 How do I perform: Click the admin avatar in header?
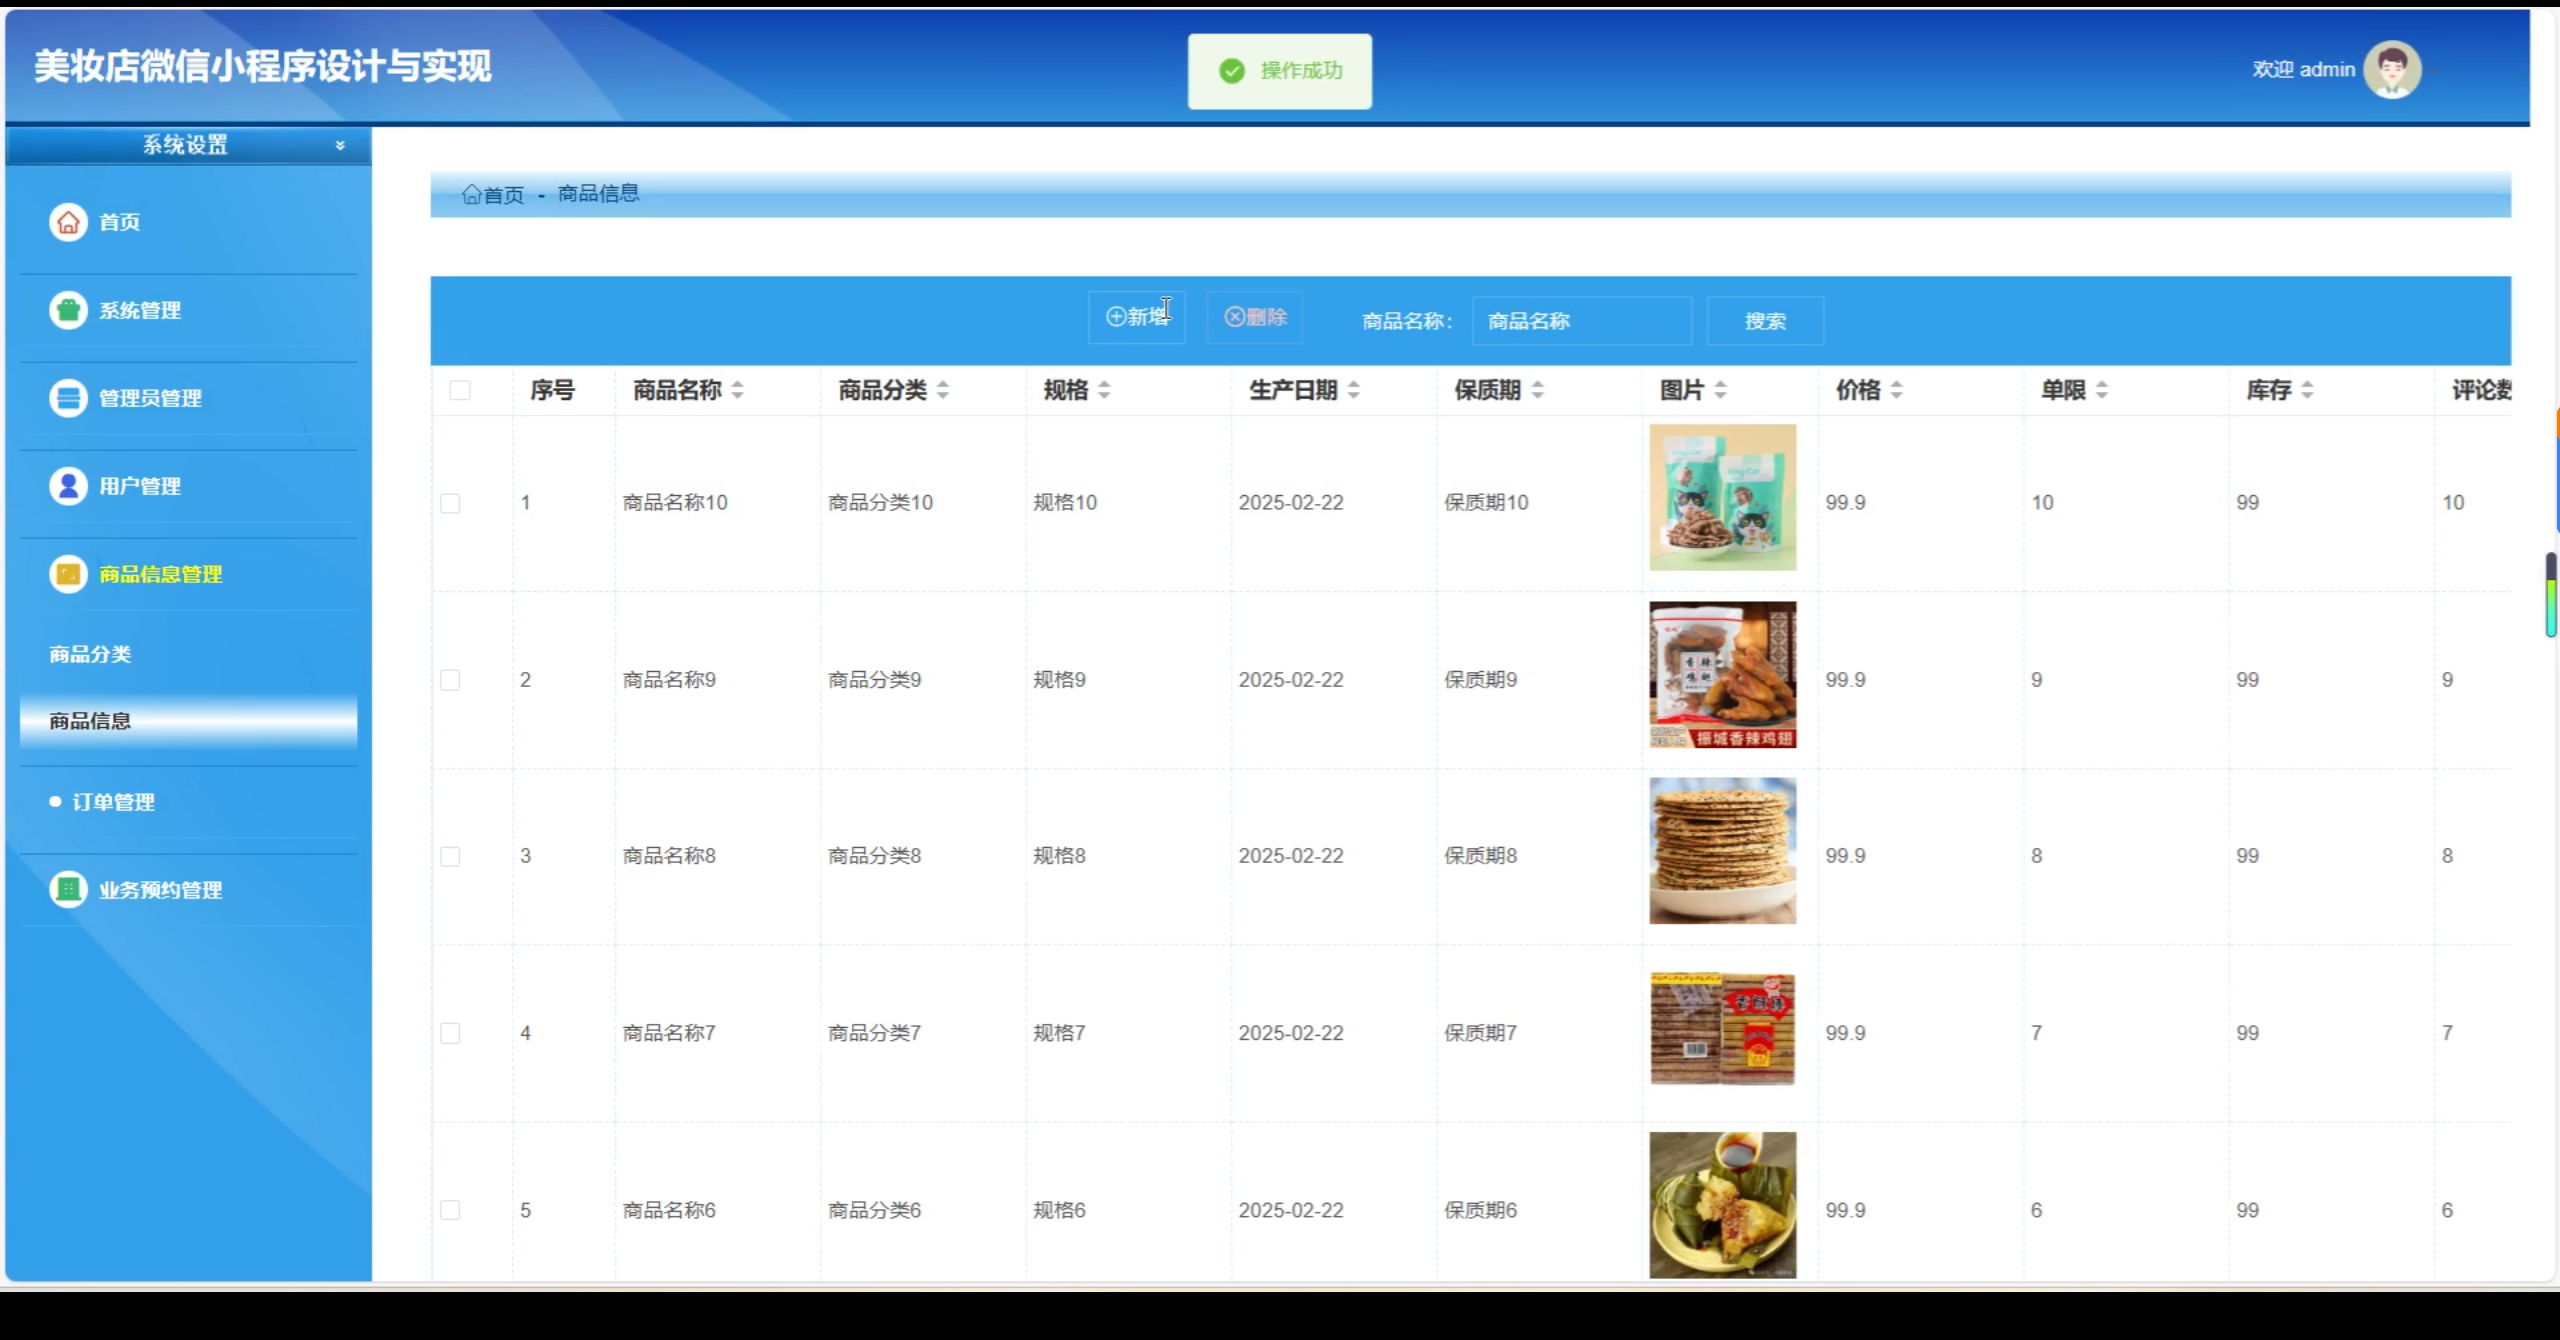[x=2391, y=69]
